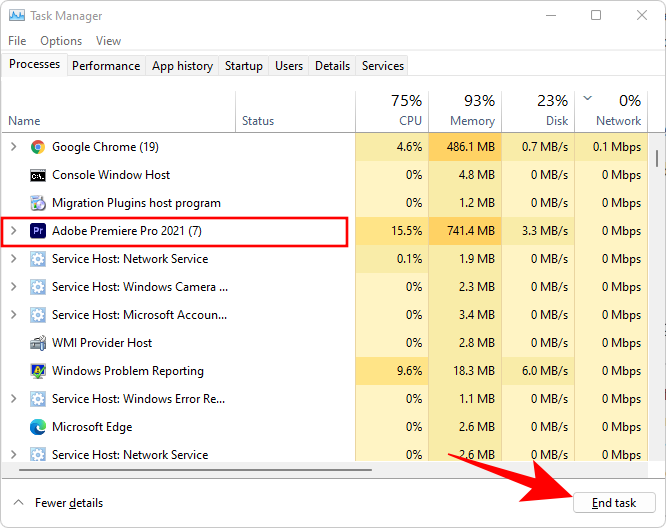Click the Adobe Premiere Pro icon

(38, 231)
